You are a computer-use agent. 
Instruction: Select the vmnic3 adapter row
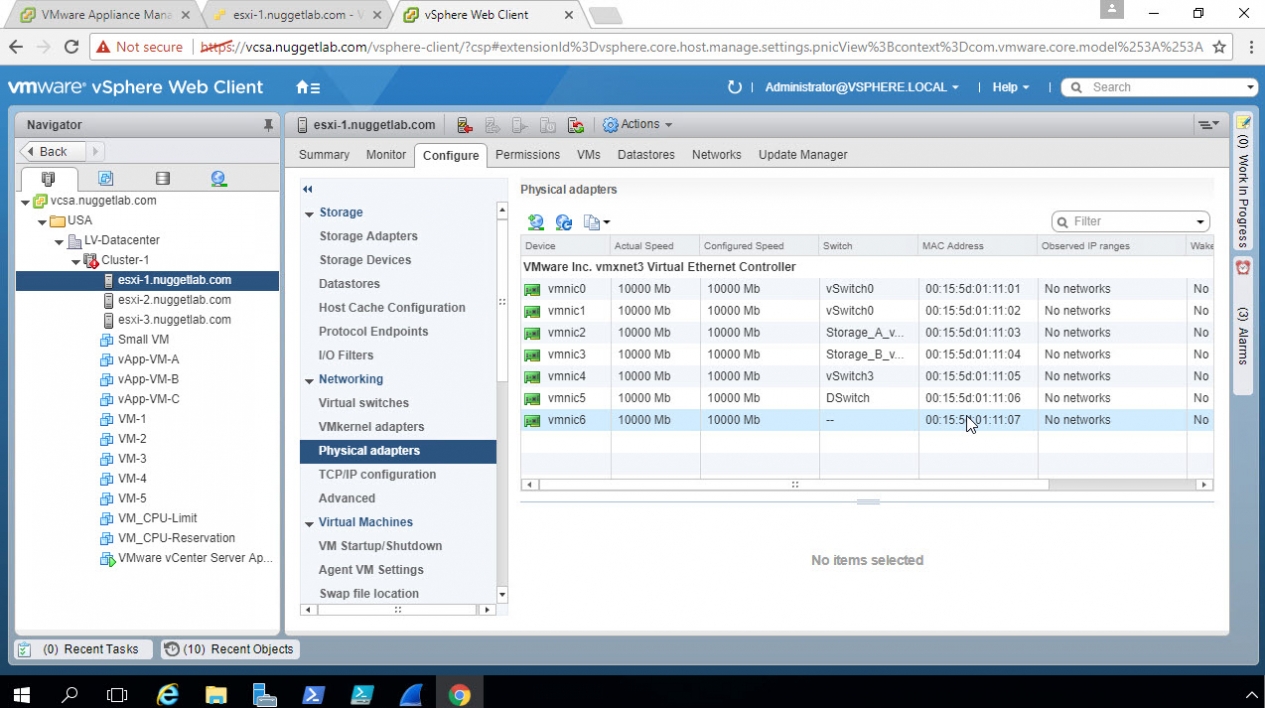click(x=566, y=354)
